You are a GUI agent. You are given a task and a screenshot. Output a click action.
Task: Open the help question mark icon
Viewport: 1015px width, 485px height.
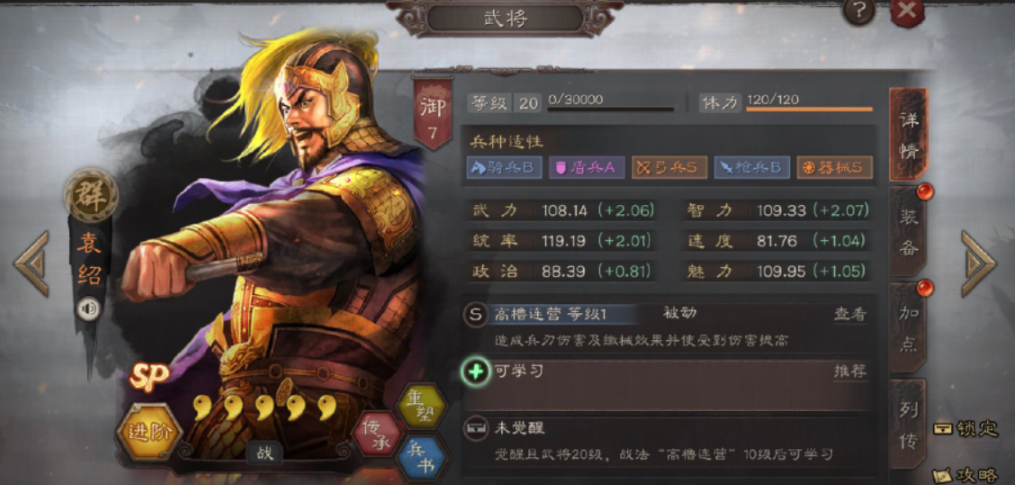(859, 9)
